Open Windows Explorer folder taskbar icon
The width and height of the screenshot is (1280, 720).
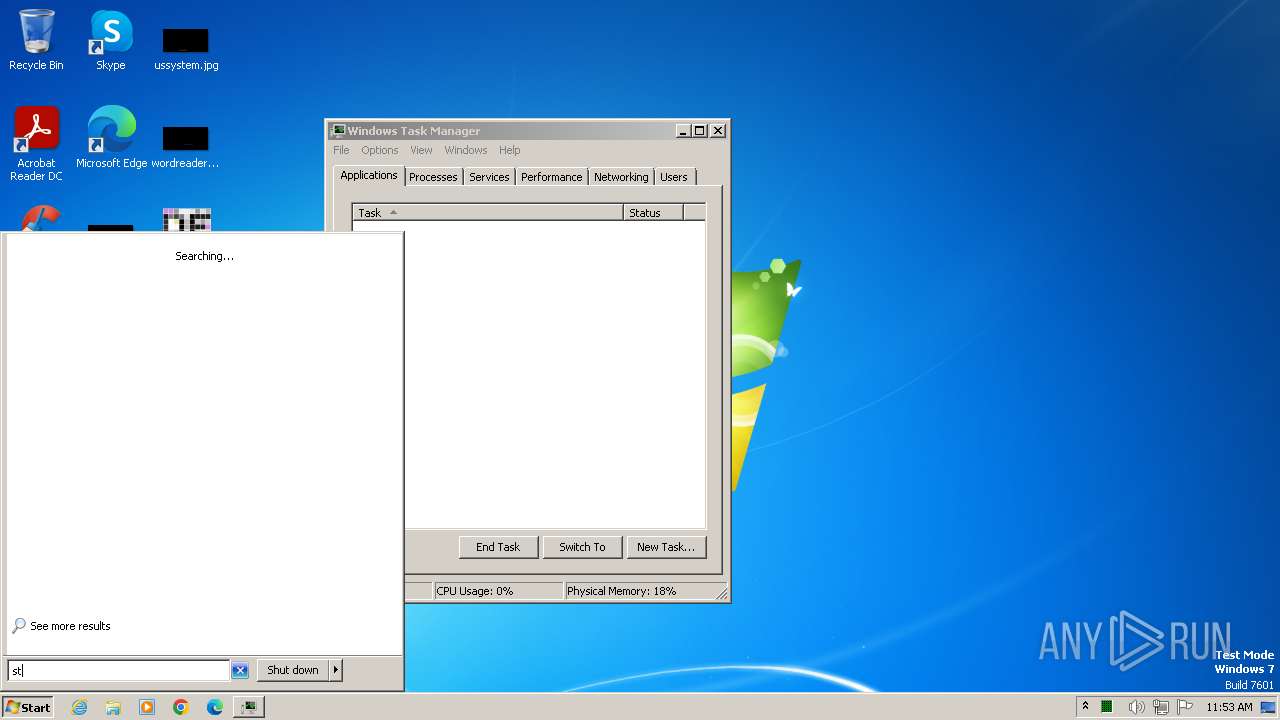(113, 707)
